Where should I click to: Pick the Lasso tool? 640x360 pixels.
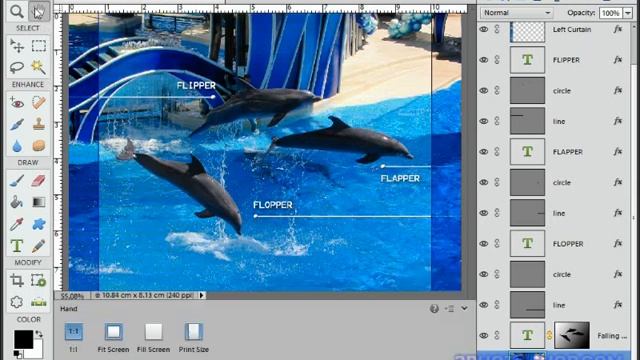click(17, 67)
